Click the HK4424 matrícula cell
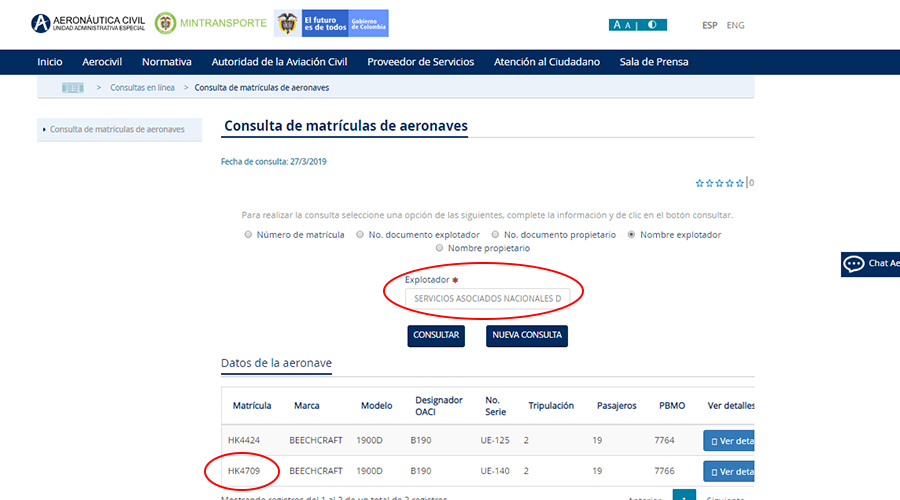 tap(244, 440)
